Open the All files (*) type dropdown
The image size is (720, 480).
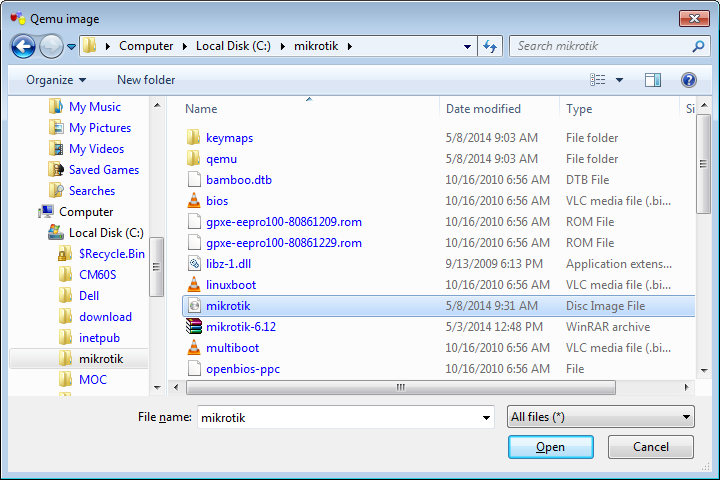(601, 417)
